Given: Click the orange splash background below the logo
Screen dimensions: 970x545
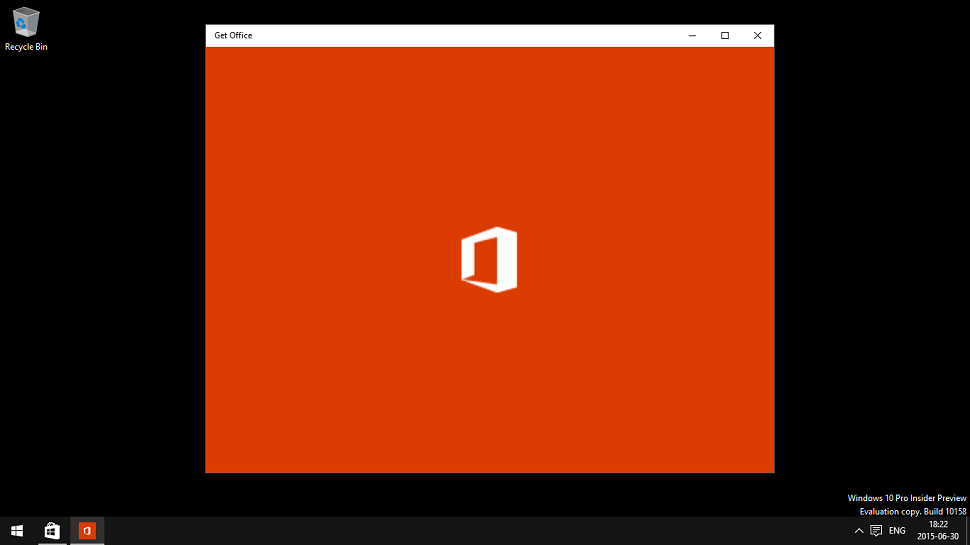Looking at the screenshot, I should click(x=489, y=390).
